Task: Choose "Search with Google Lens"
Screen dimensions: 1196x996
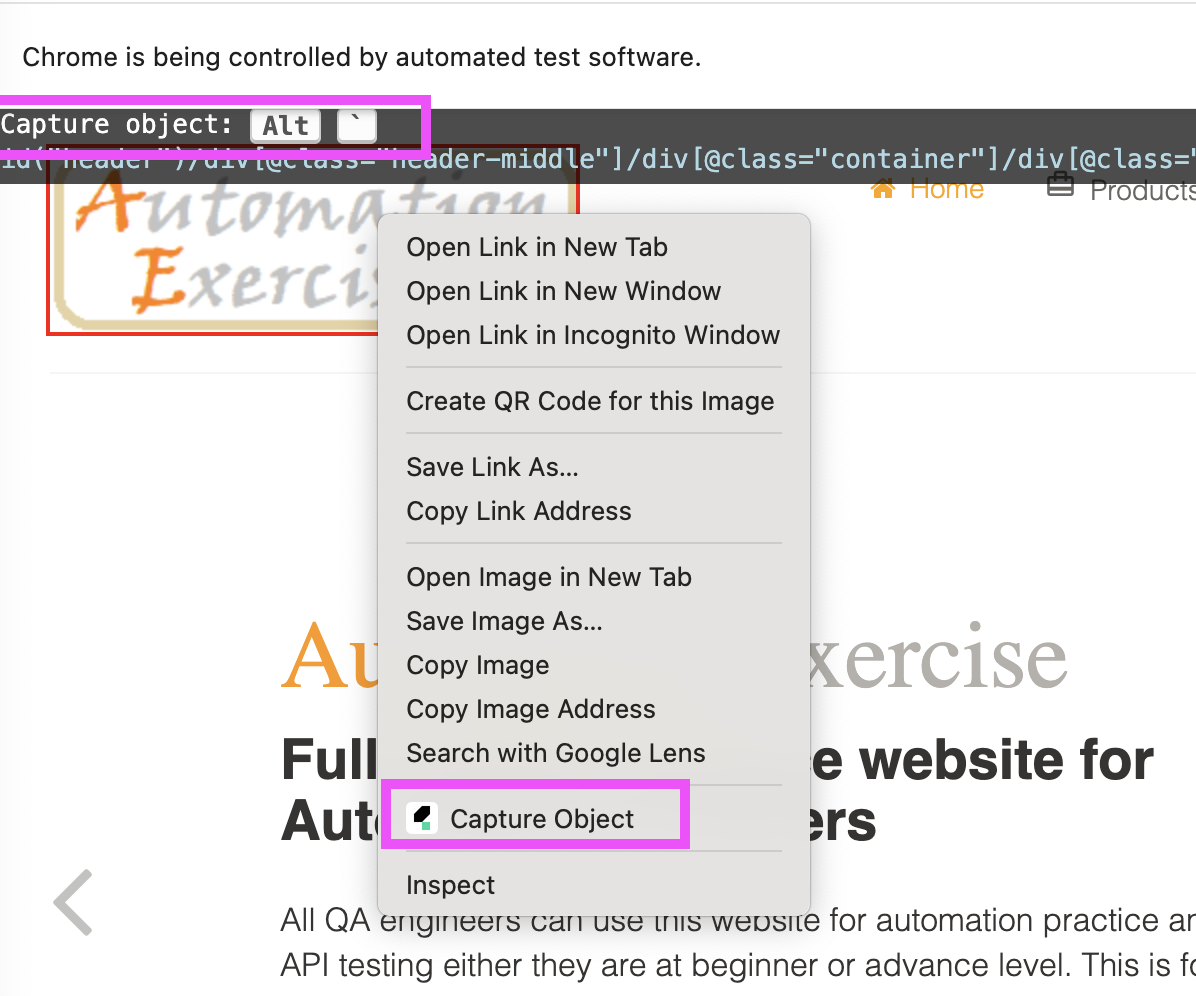Action: point(556,753)
